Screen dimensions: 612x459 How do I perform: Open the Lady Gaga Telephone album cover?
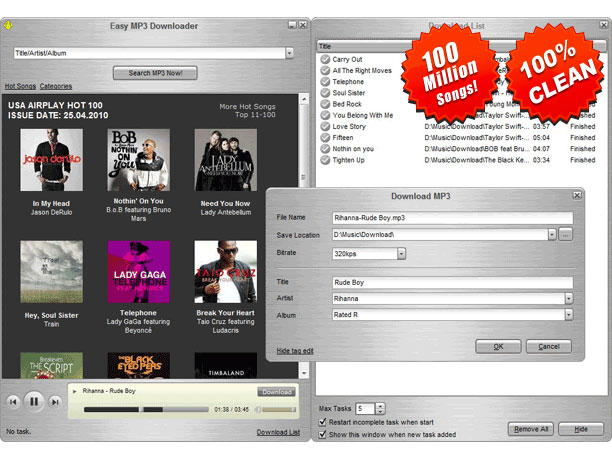pyautogui.click(x=139, y=272)
